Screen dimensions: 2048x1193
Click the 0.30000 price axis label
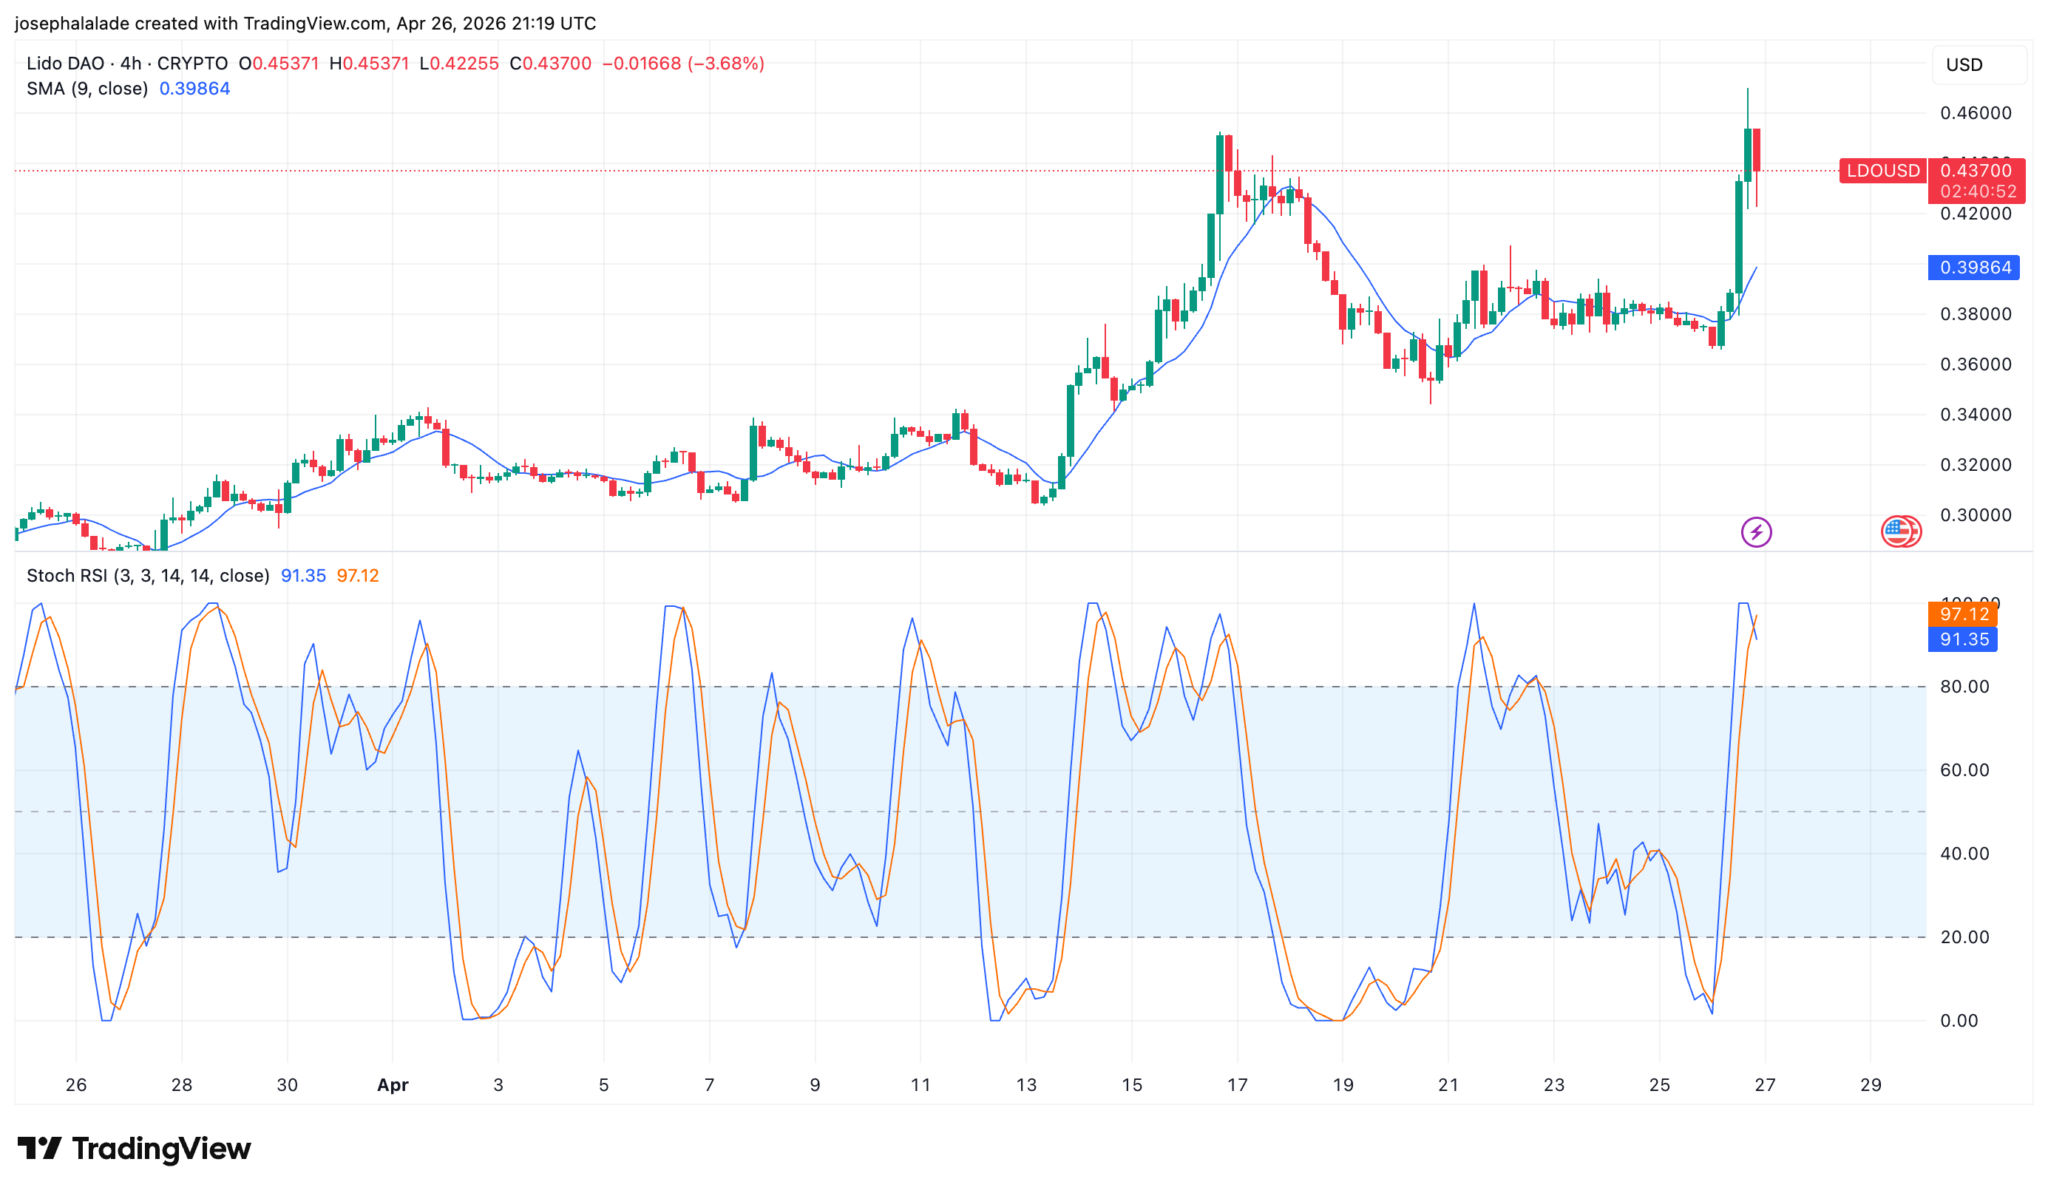pyautogui.click(x=1975, y=515)
